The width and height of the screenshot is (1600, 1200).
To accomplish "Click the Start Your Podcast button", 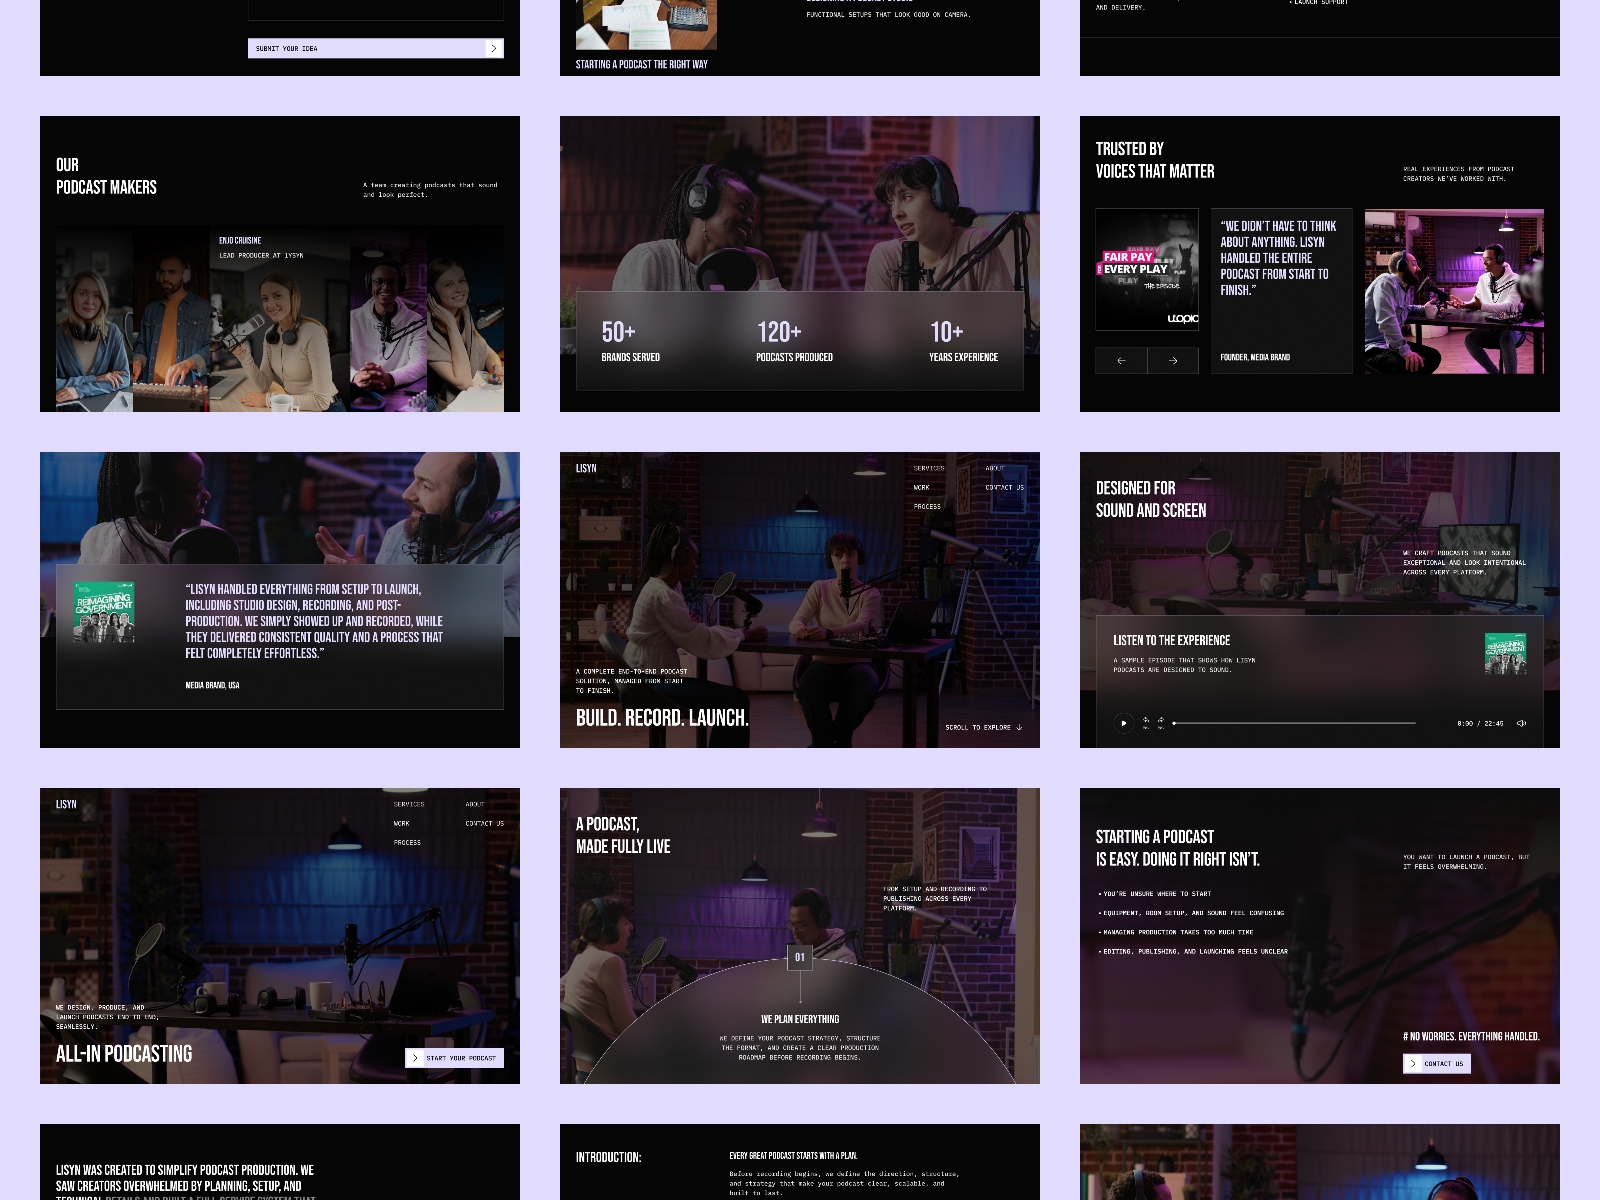I will [x=454, y=1058].
